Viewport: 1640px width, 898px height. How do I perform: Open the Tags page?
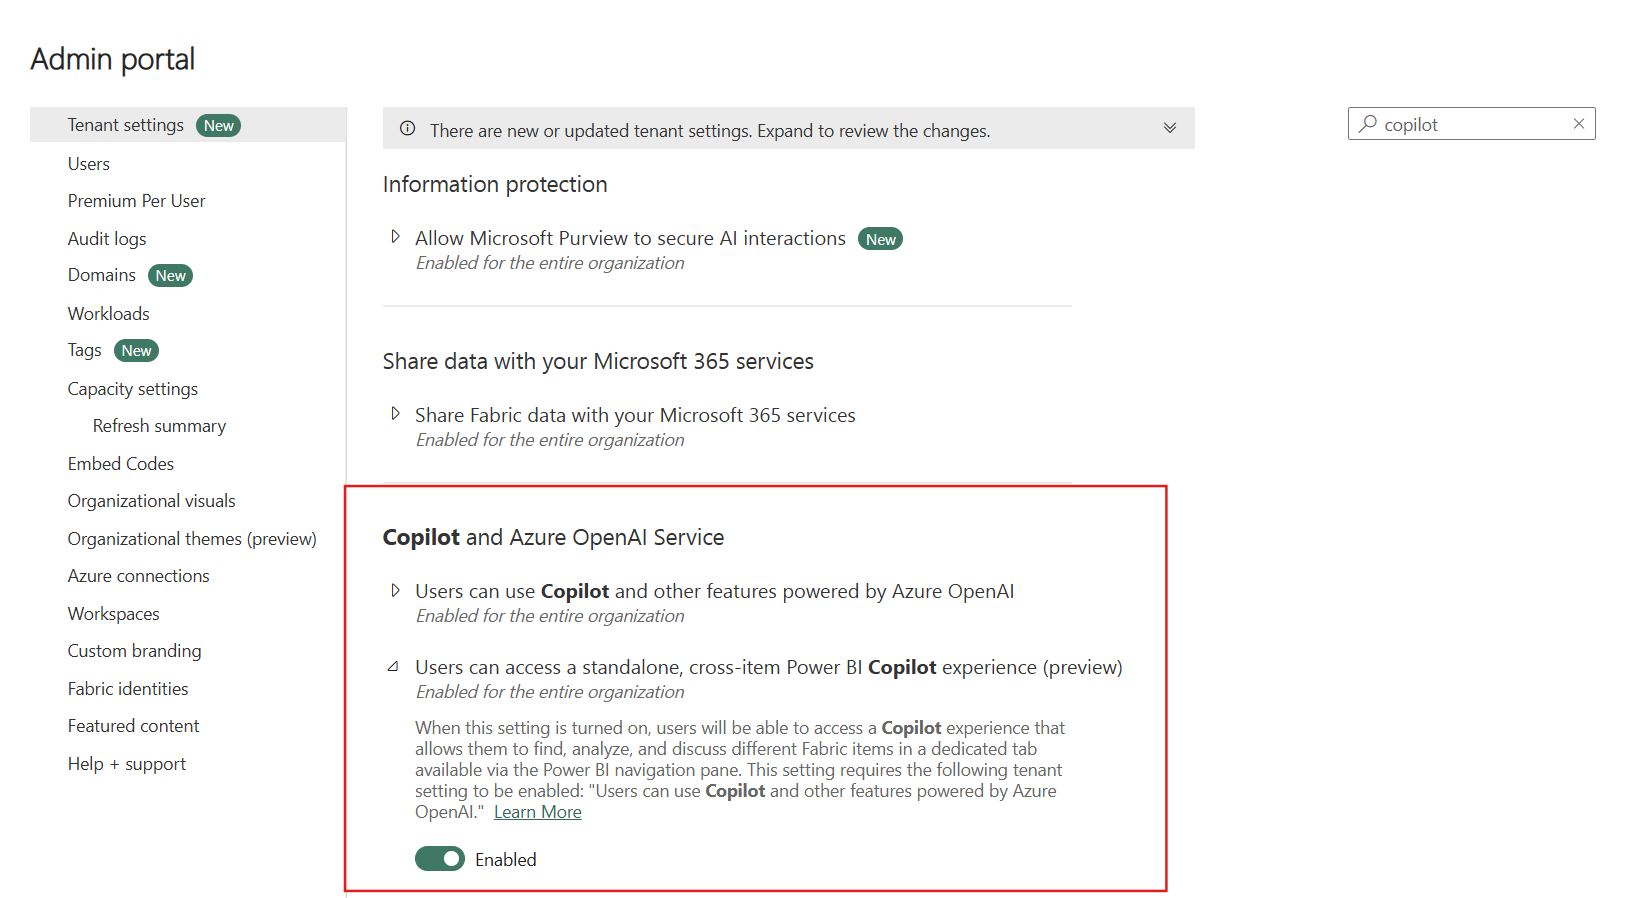pyautogui.click(x=85, y=351)
